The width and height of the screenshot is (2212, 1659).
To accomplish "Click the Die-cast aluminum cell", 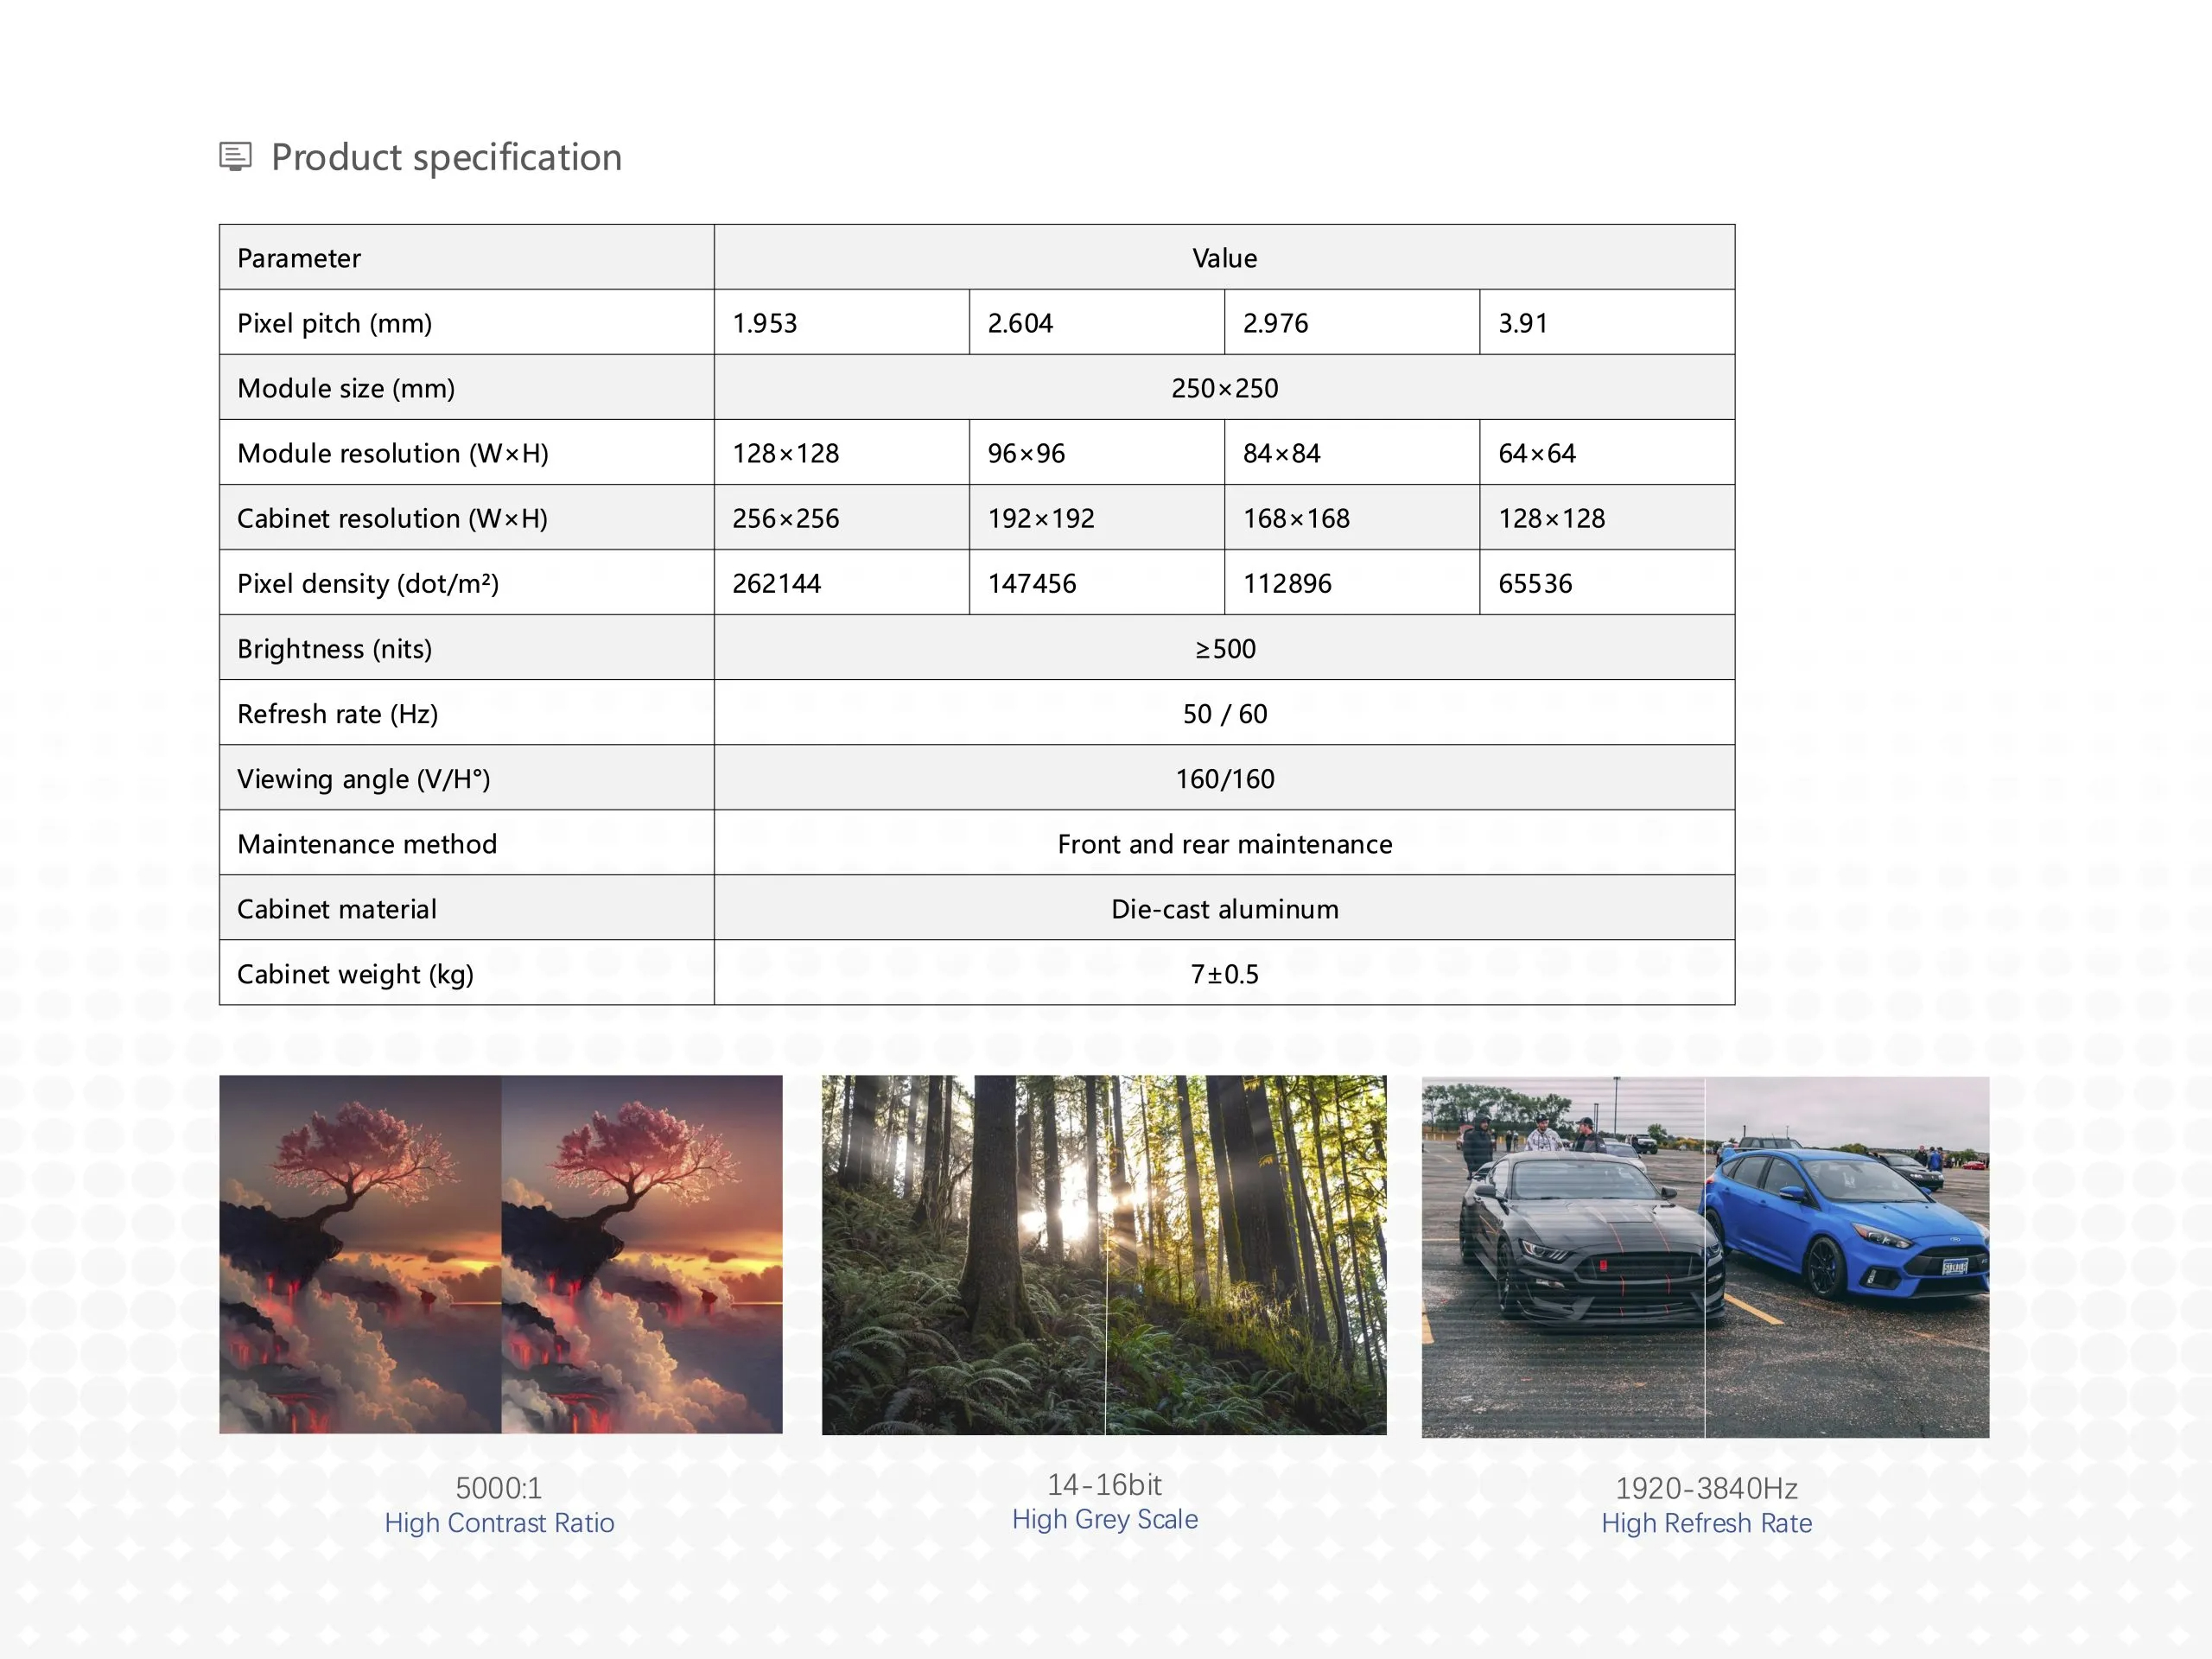I will pos(1224,909).
